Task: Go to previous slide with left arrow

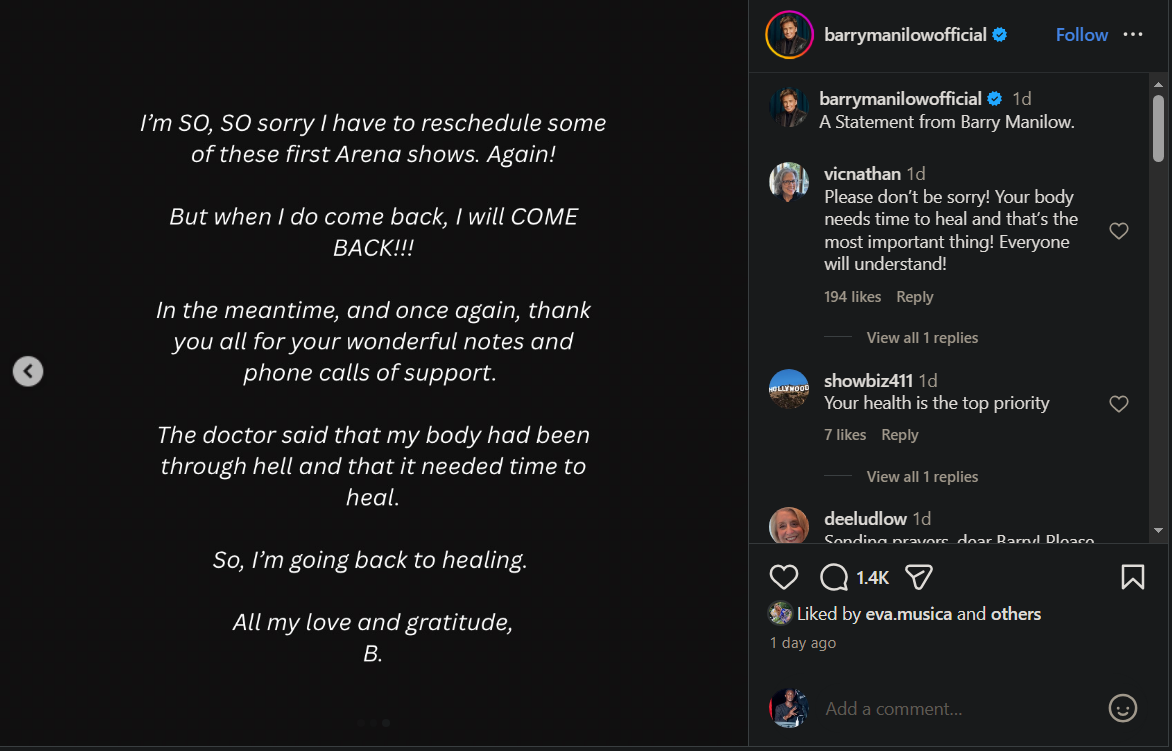Action: [x=28, y=371]
